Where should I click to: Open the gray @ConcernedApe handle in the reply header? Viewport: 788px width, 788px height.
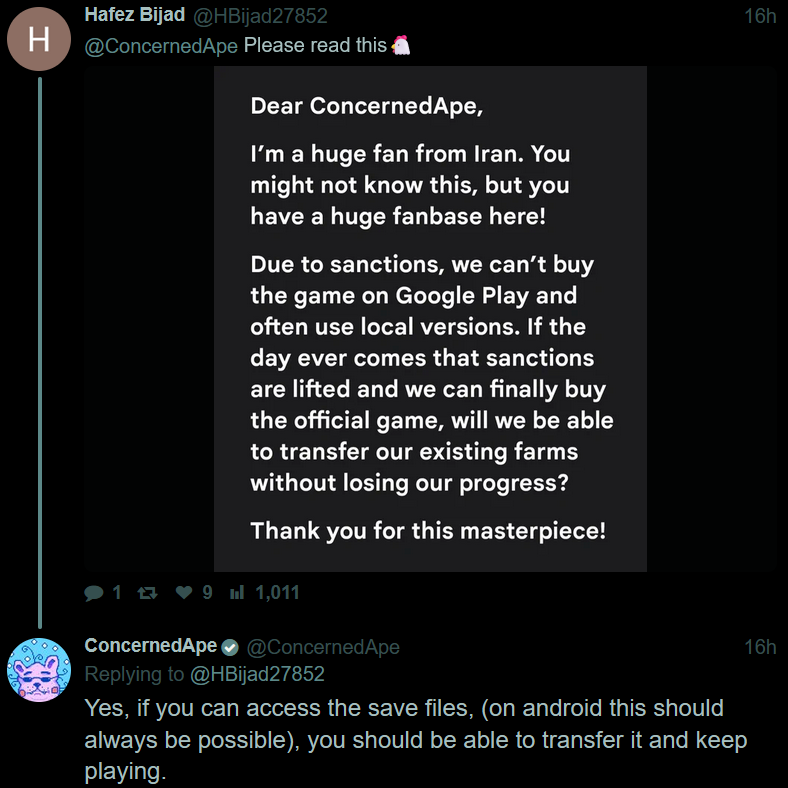tap(323, 647)
